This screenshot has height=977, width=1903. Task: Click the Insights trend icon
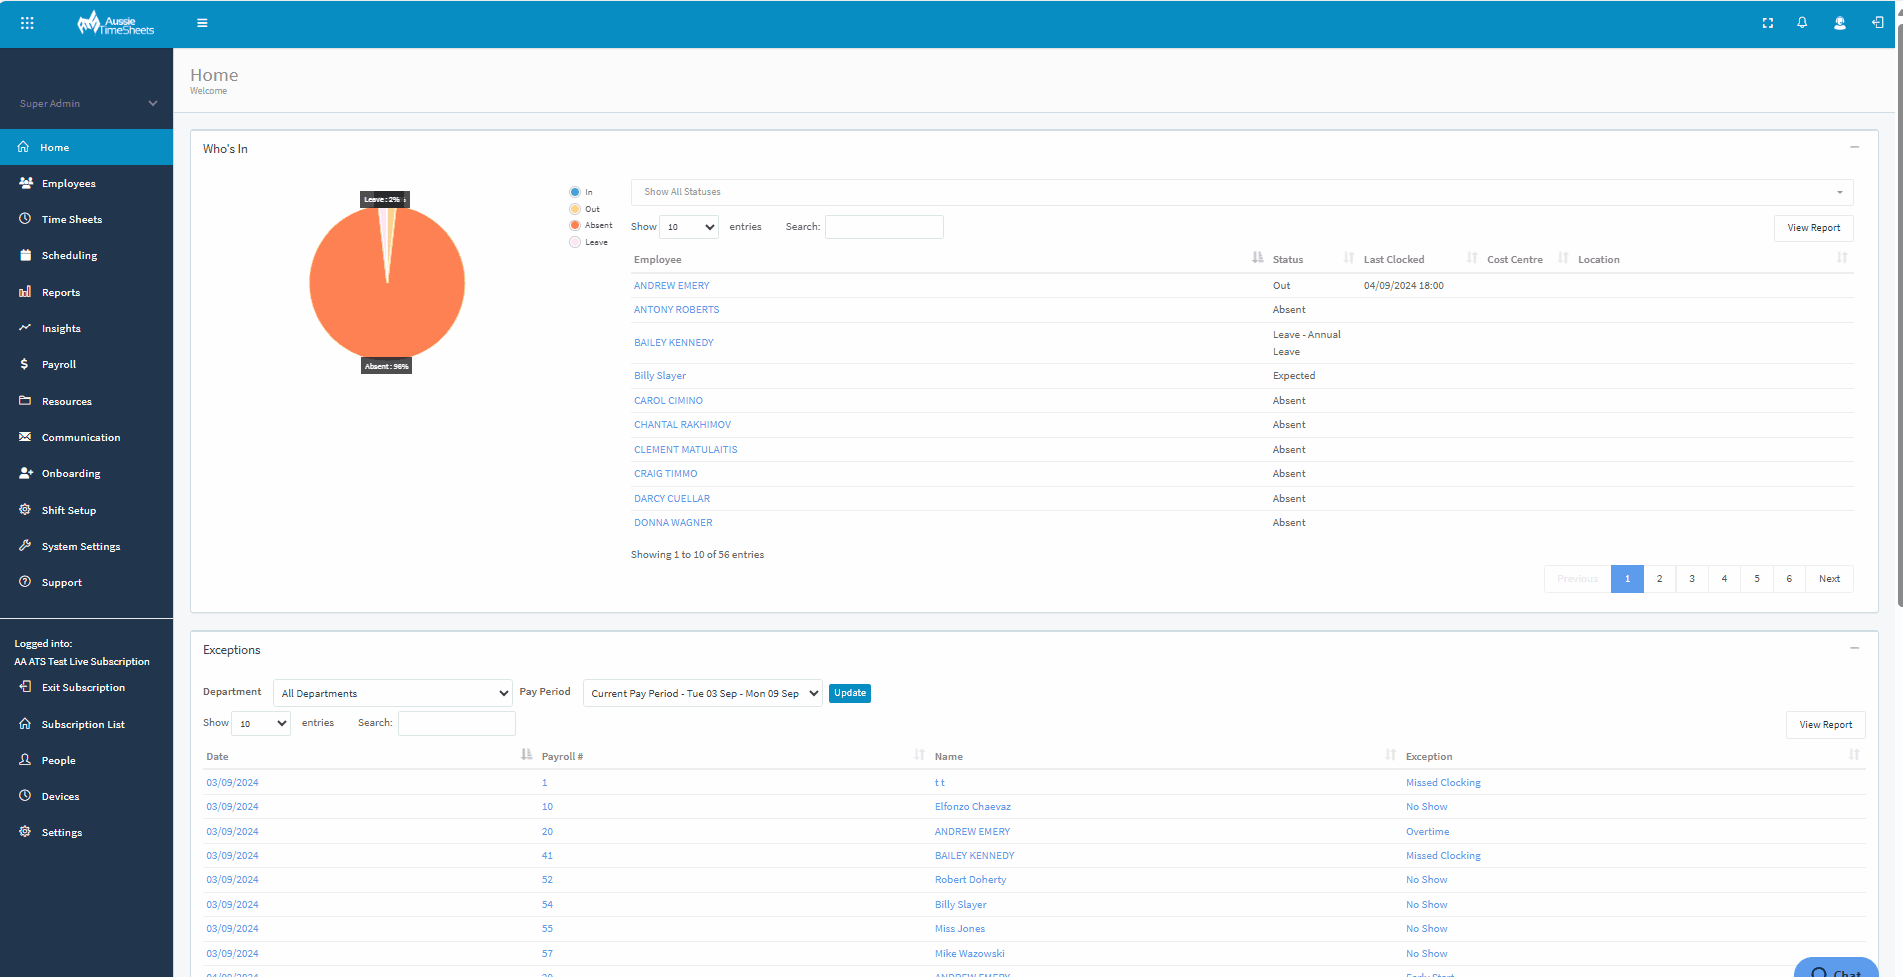coord(25,328)
